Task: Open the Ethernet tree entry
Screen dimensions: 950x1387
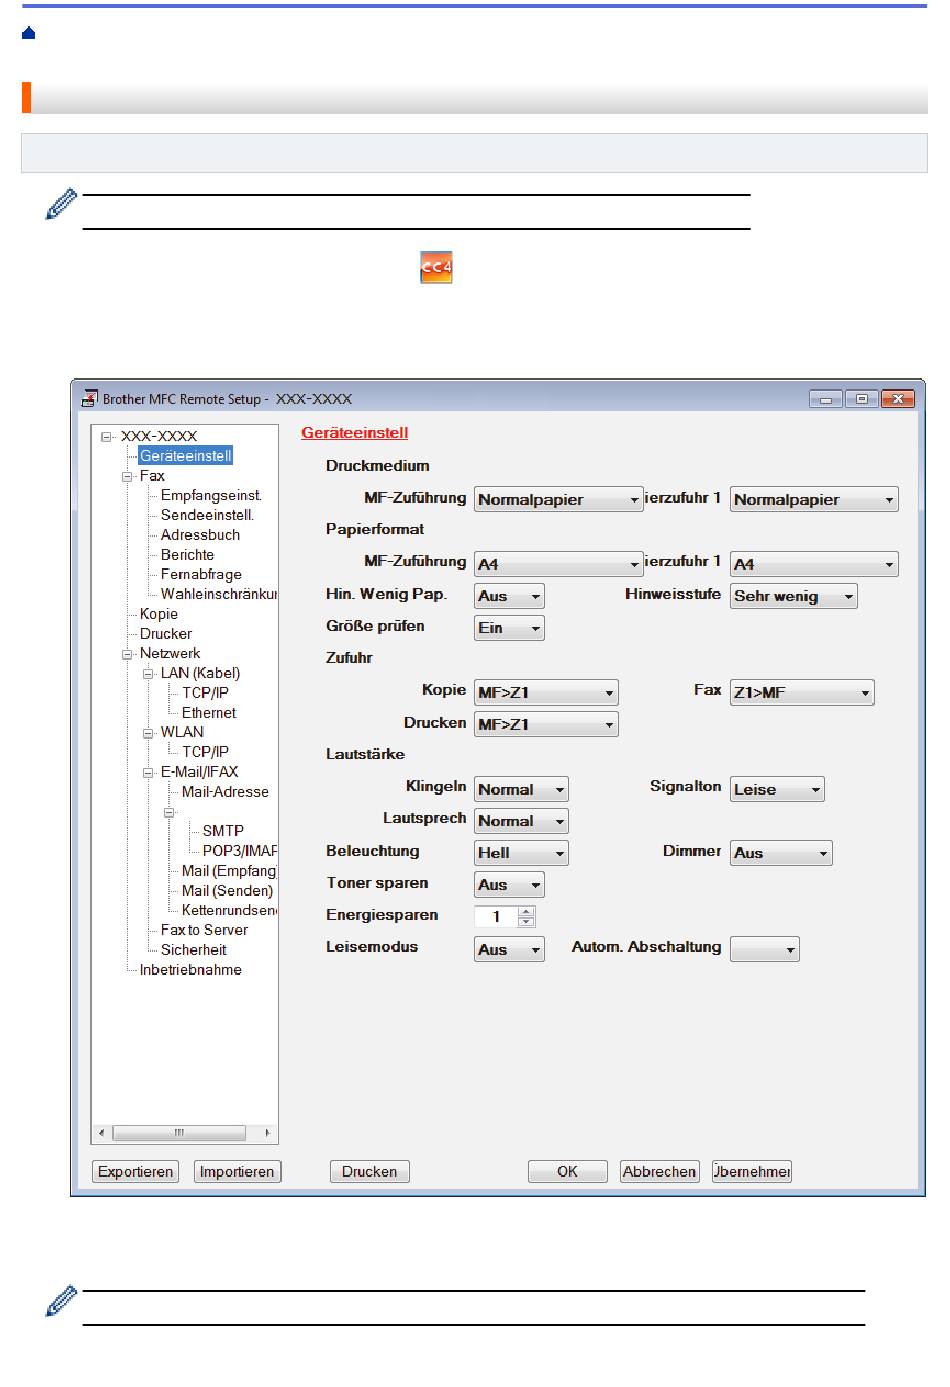Action: (x=209, y=713)
